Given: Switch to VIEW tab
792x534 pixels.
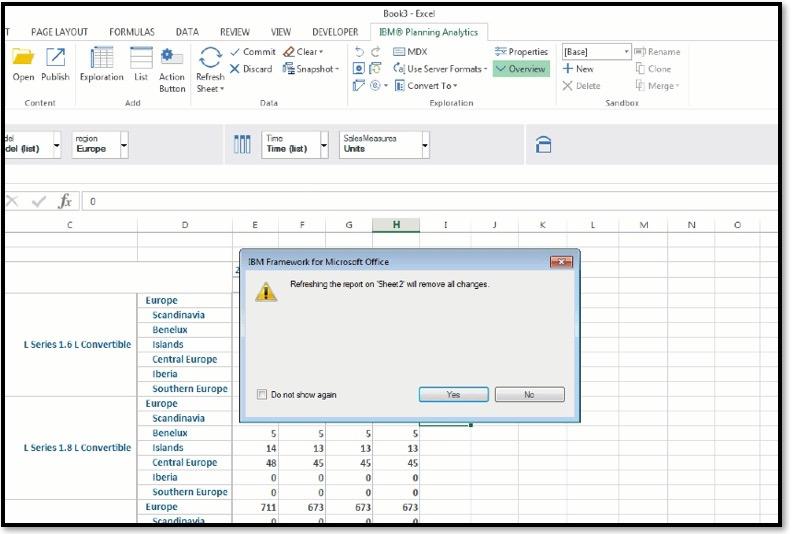Looking at the screenshot, I should (281, 32).
